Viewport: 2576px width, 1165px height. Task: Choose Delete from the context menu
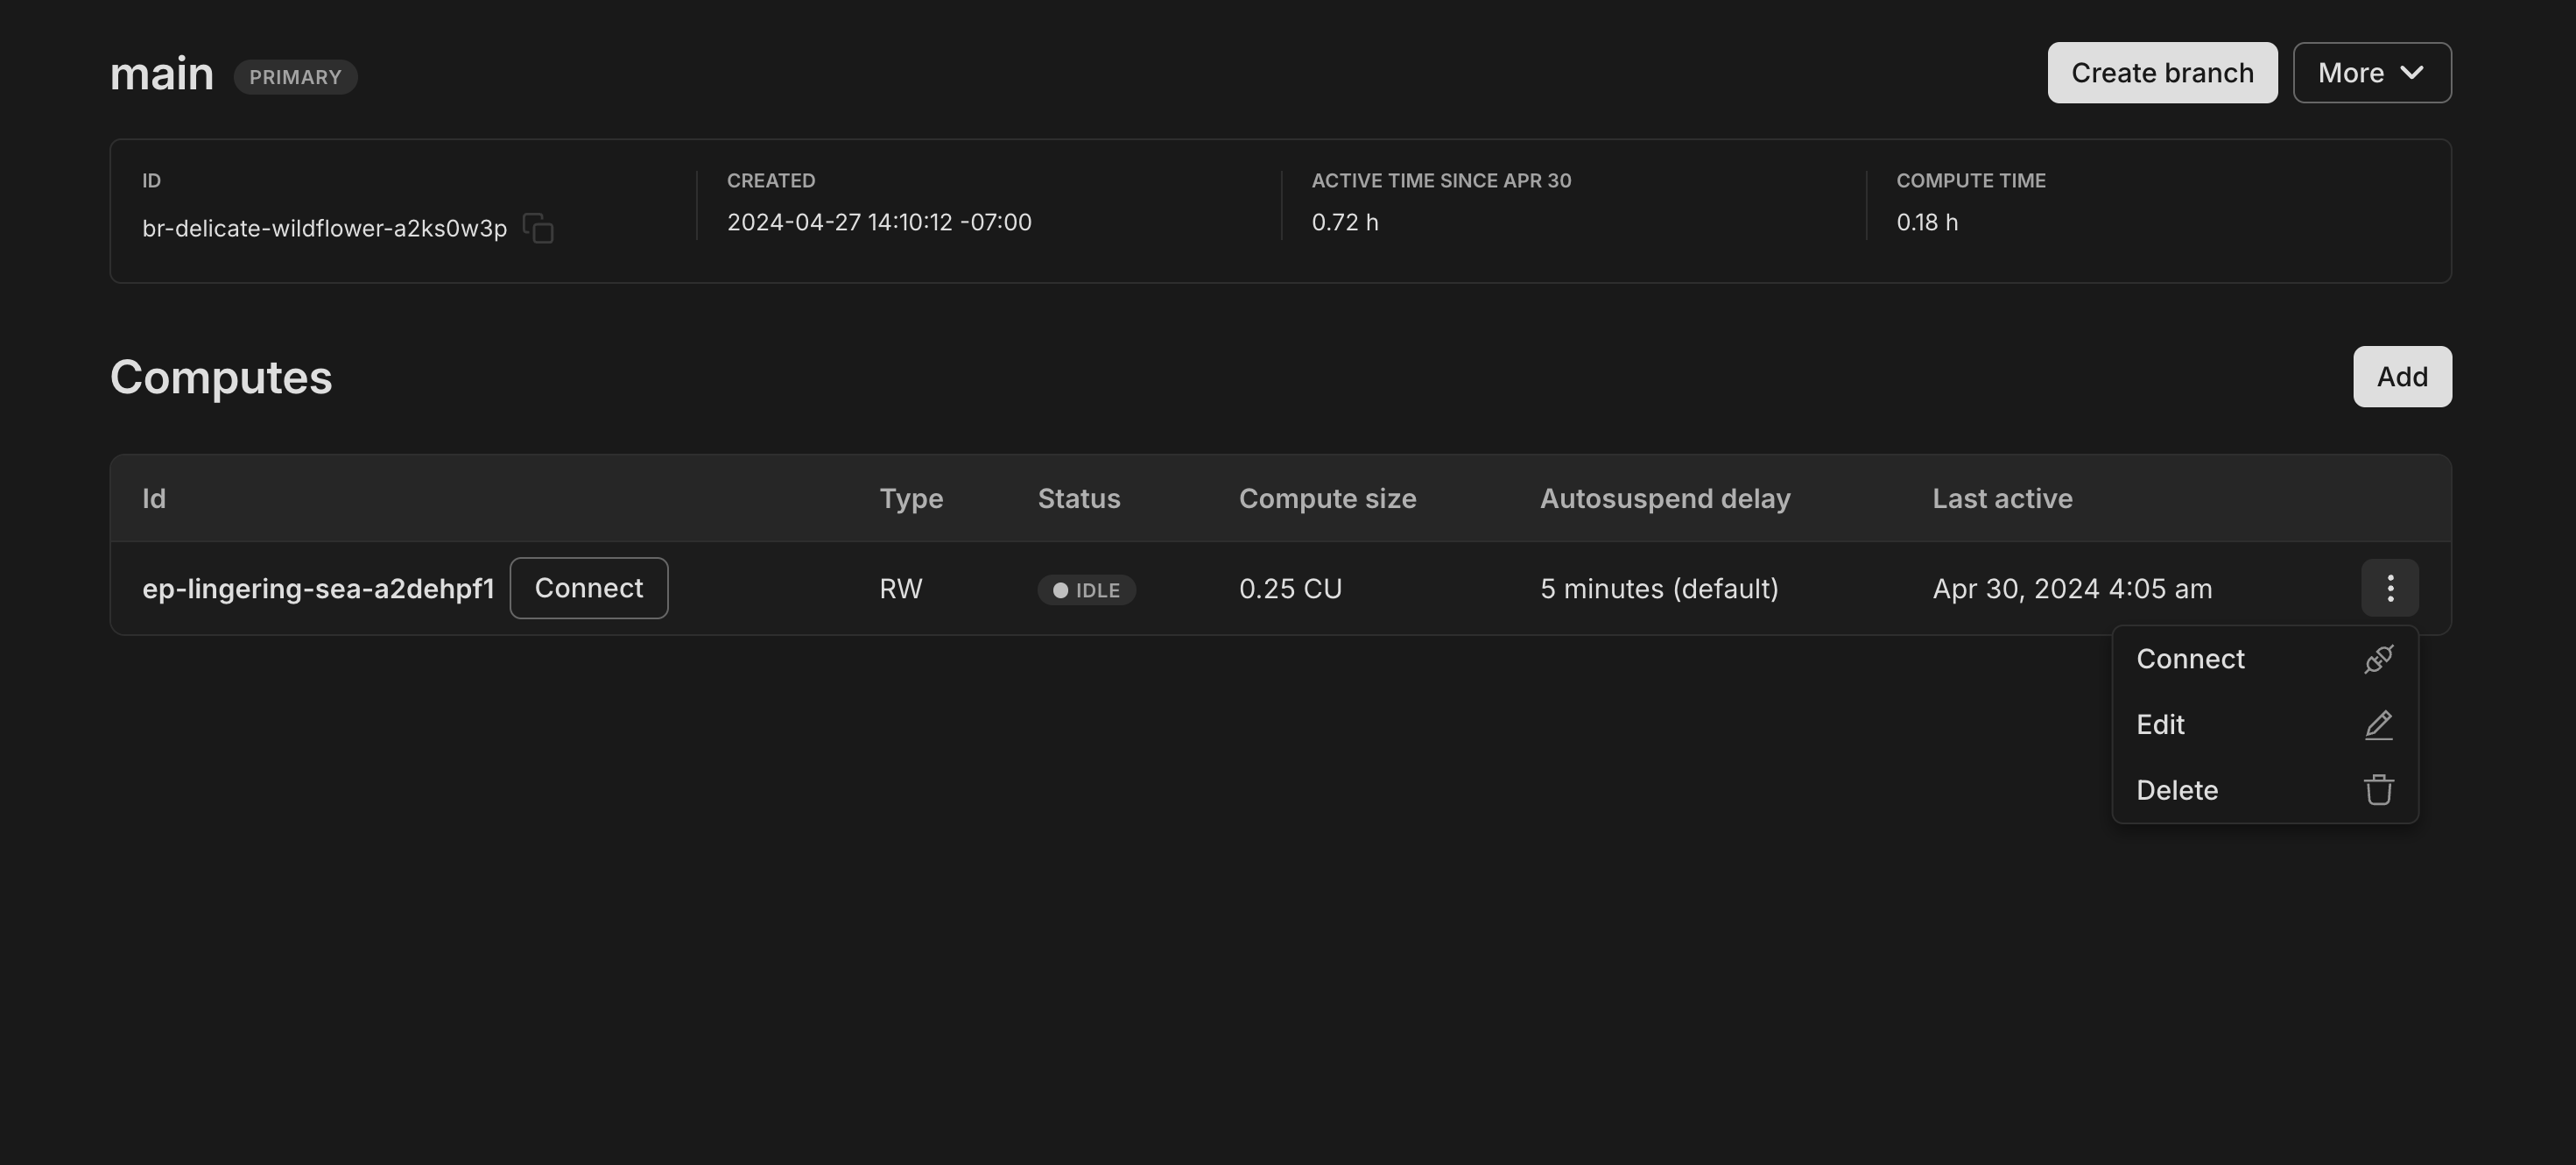click(2176, 790)
